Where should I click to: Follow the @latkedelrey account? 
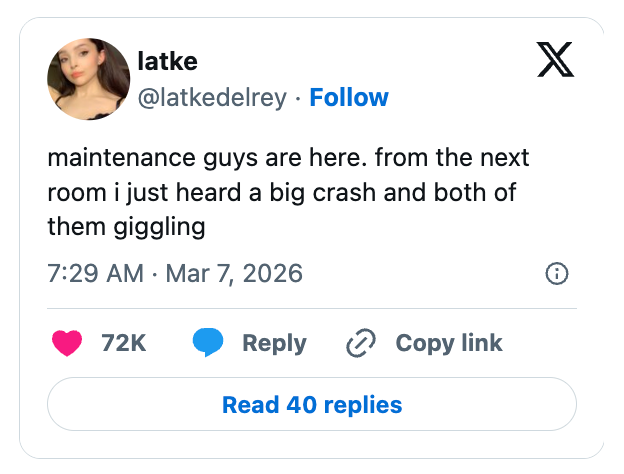349,97
